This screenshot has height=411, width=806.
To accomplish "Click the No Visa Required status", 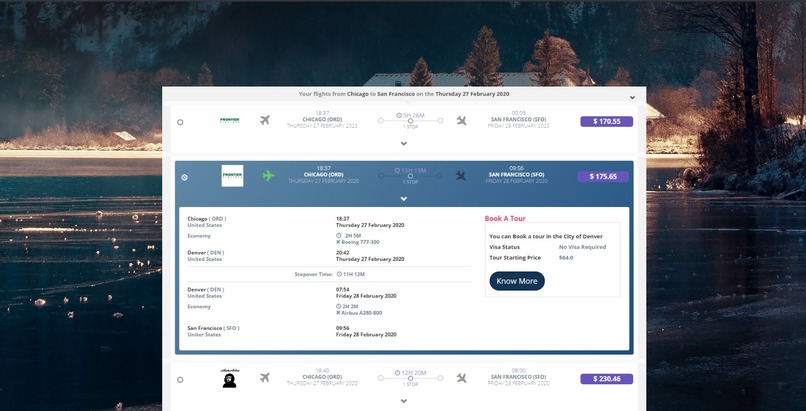I will (x=582, y=247).
